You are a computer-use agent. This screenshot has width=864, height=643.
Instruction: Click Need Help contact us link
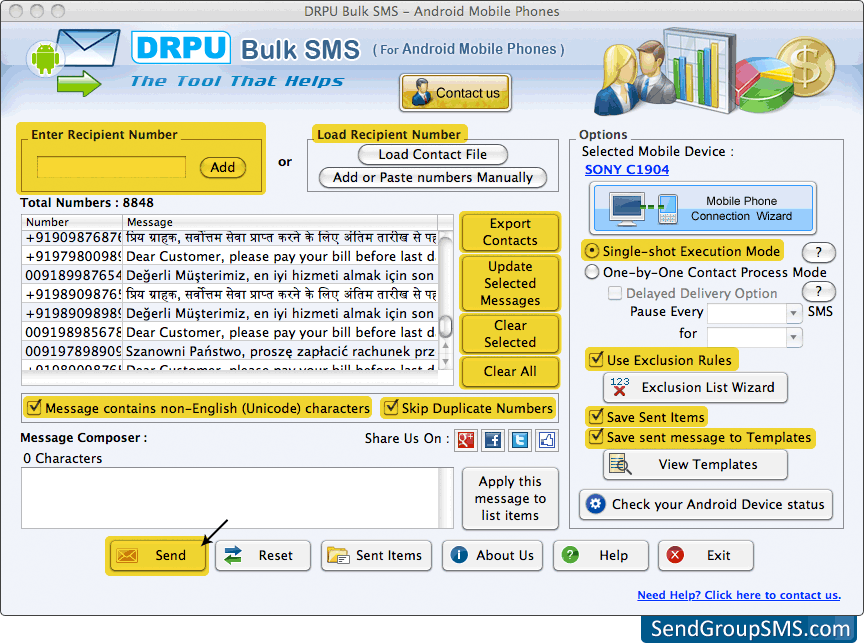(739, 595)
